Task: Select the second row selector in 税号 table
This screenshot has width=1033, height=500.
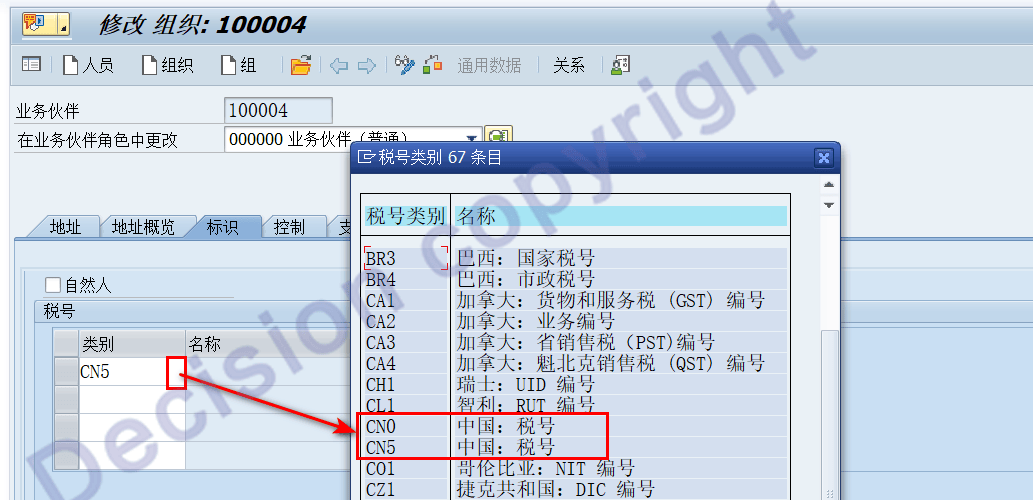Action: [x=66, y=400]
